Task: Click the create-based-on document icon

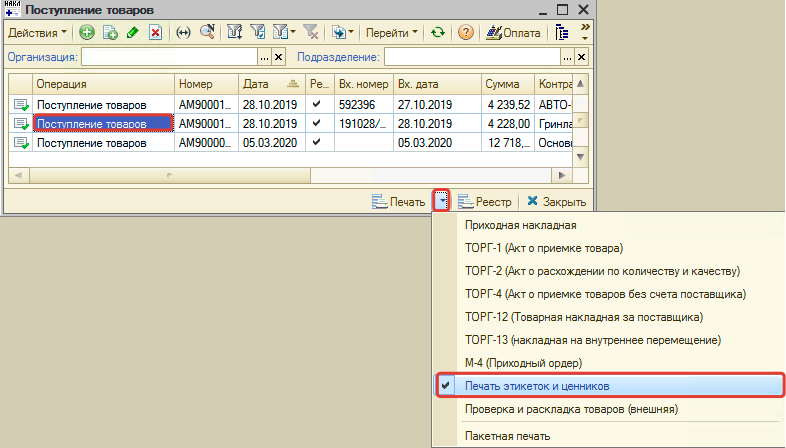Action: pos(339,33)
